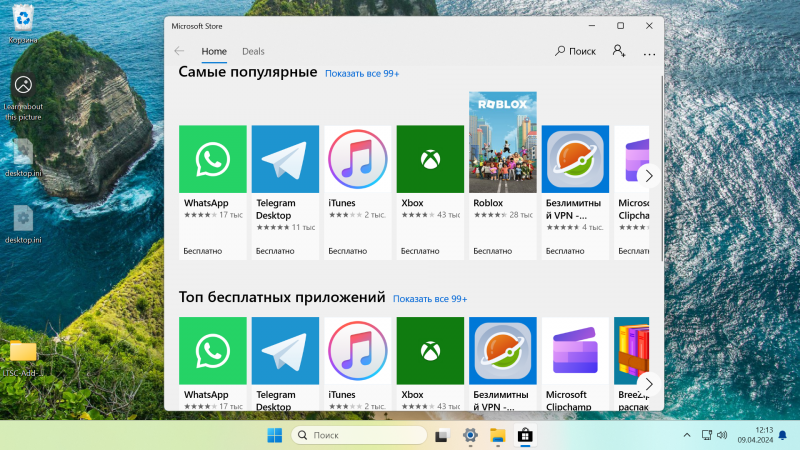Switch to the Deals tab
The width and height of the screenshot is (800, 450).
253,51
